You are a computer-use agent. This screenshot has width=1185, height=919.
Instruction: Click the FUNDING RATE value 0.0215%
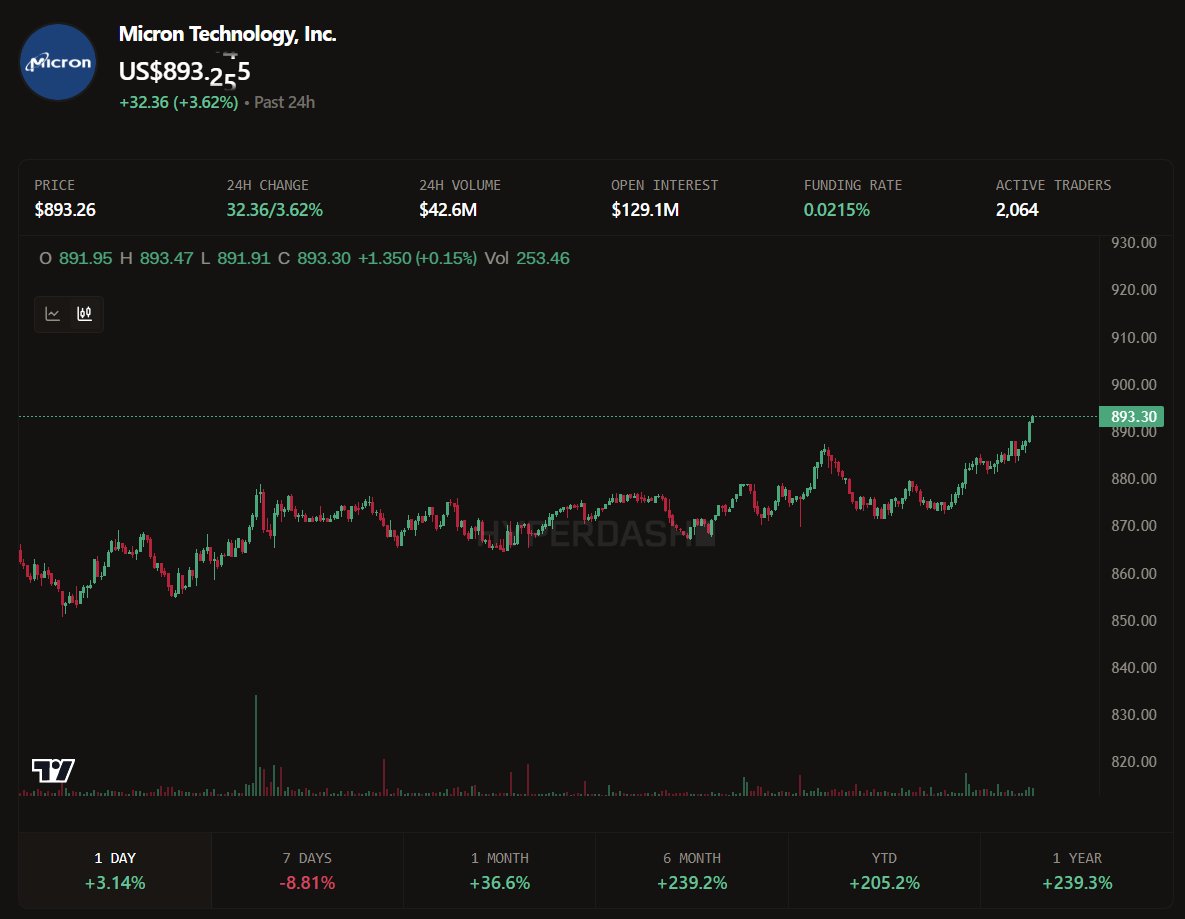(837, 209)
